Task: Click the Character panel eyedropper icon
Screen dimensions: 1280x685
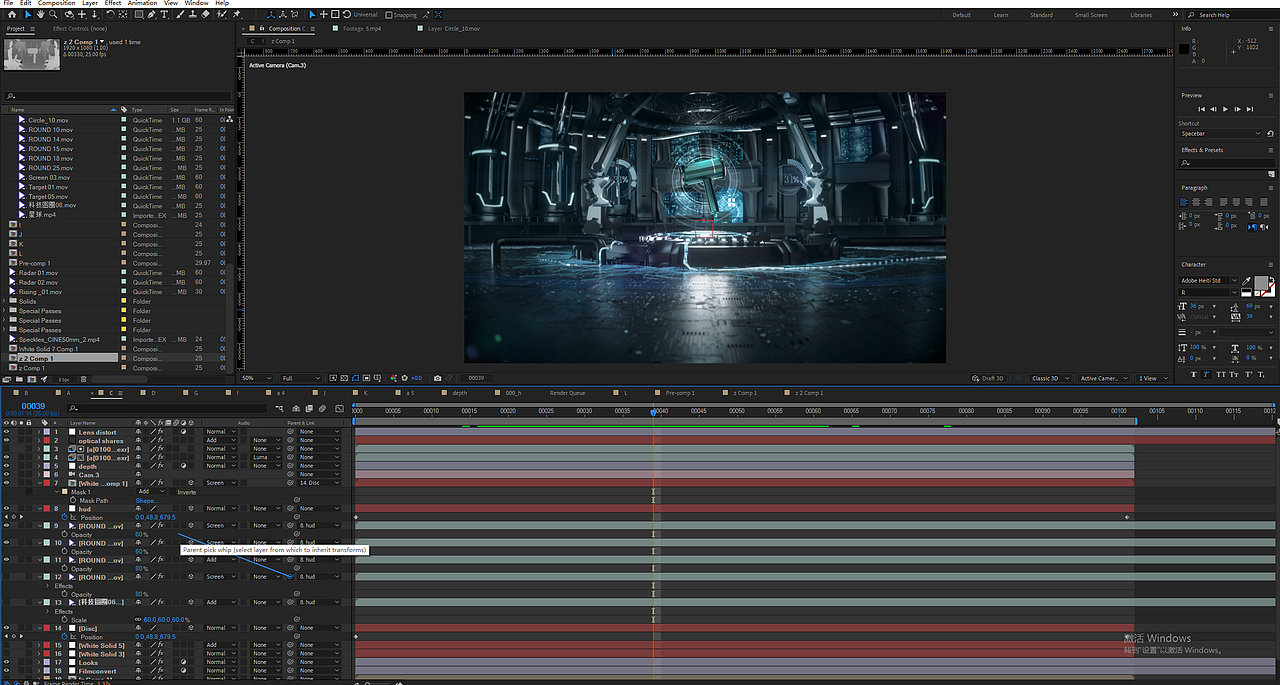Action: [1246, 281]
